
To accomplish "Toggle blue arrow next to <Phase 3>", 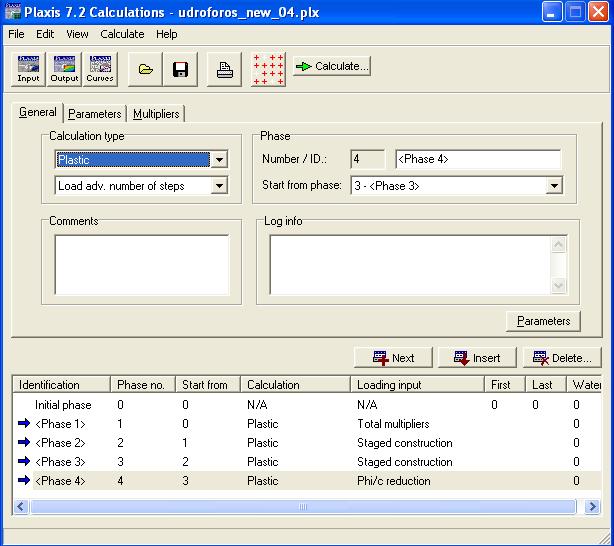I will click(24, 461).
